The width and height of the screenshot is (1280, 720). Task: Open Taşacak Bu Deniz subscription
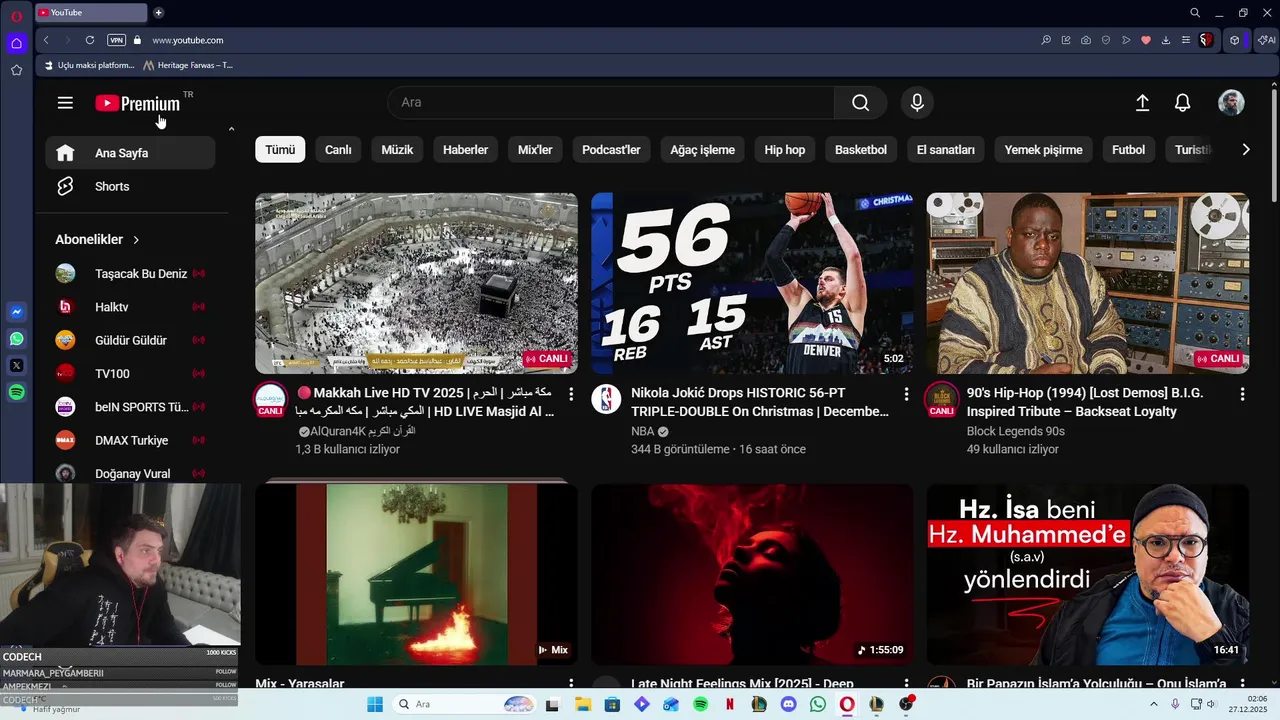(x=130, y=274)
